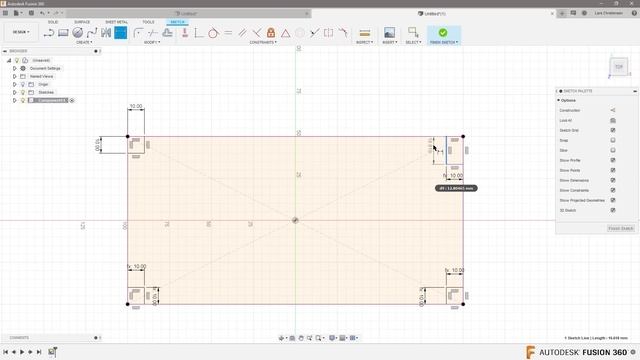Open the Modify dropdown menu
The height and width of the screenshot is (360, 640).
[x=152, y=42]
